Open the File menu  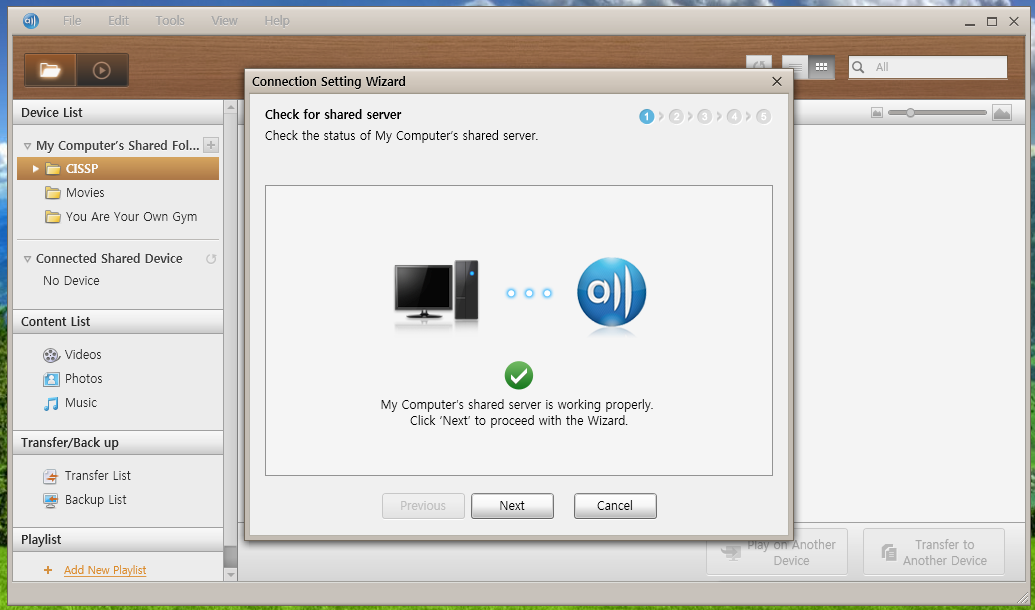coord(72,20)
